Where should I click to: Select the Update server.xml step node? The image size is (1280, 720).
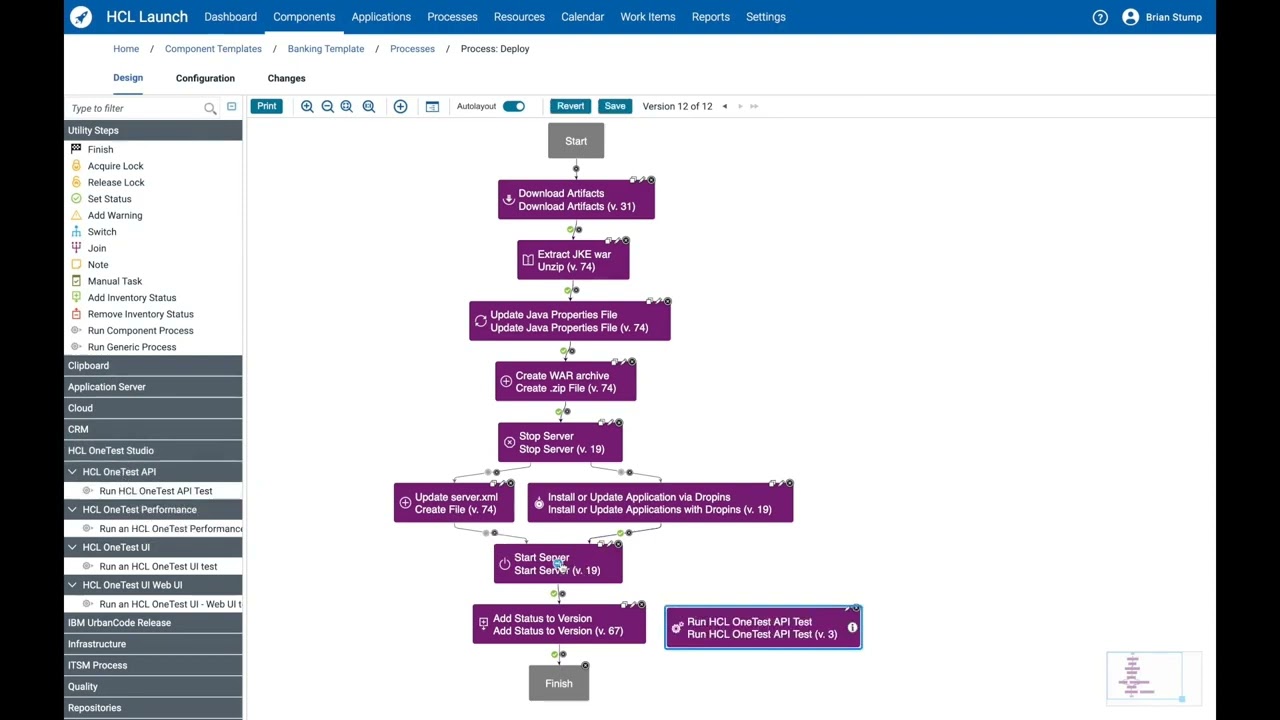(x=454, y=503)
